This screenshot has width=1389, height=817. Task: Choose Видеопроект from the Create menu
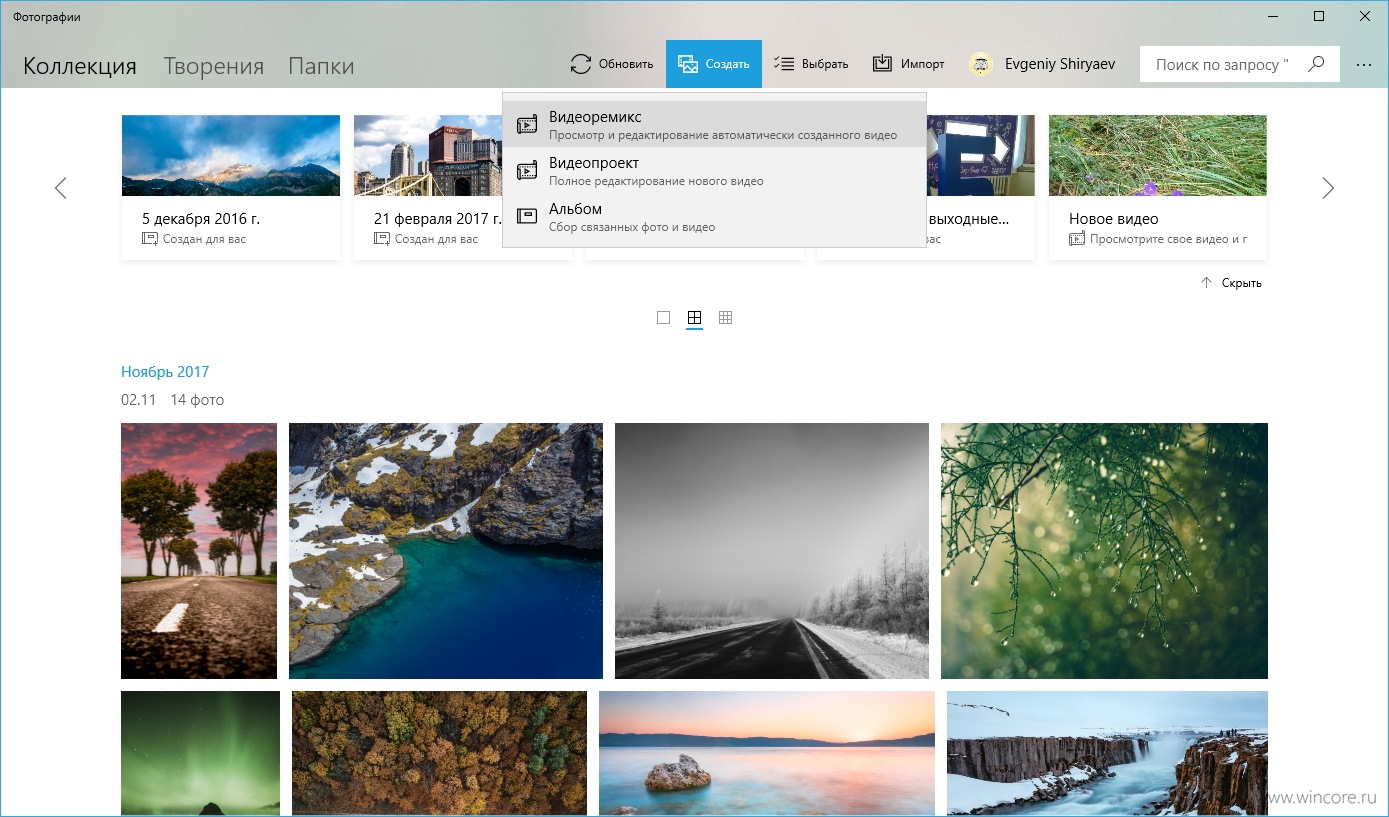click(x=714, y=170)
